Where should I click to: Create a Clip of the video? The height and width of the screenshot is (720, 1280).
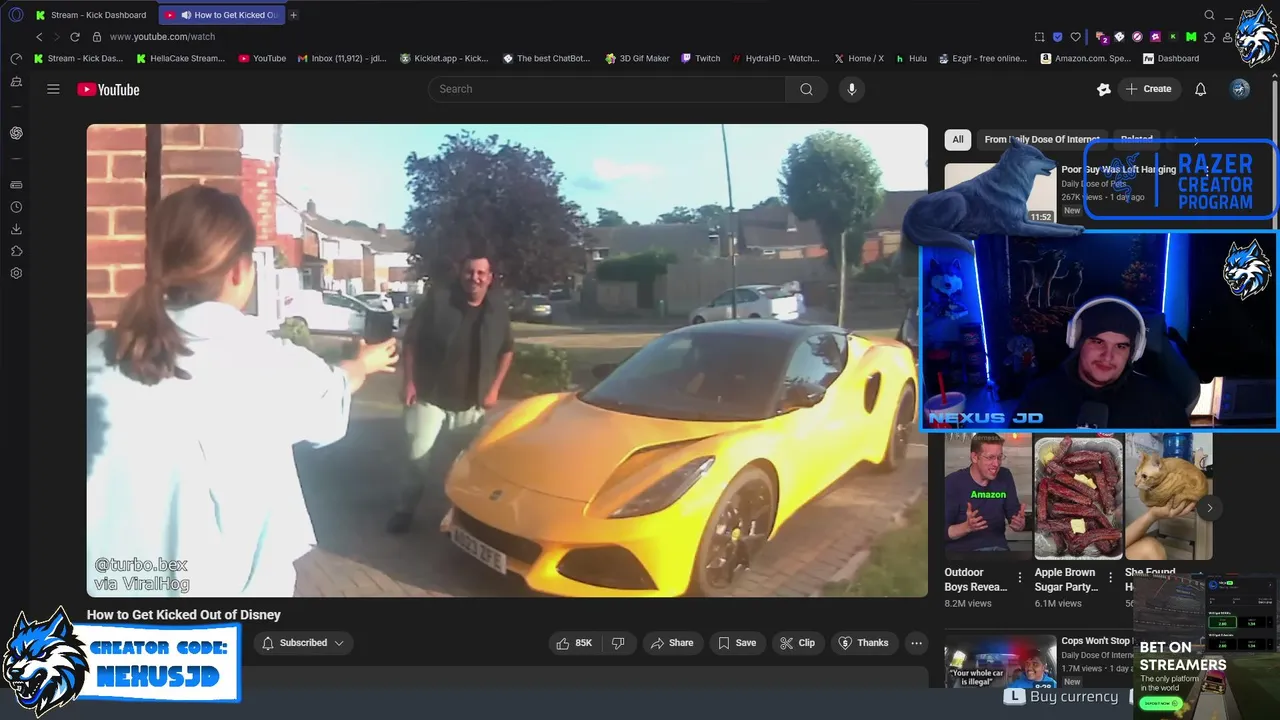[x=797, y=643]
